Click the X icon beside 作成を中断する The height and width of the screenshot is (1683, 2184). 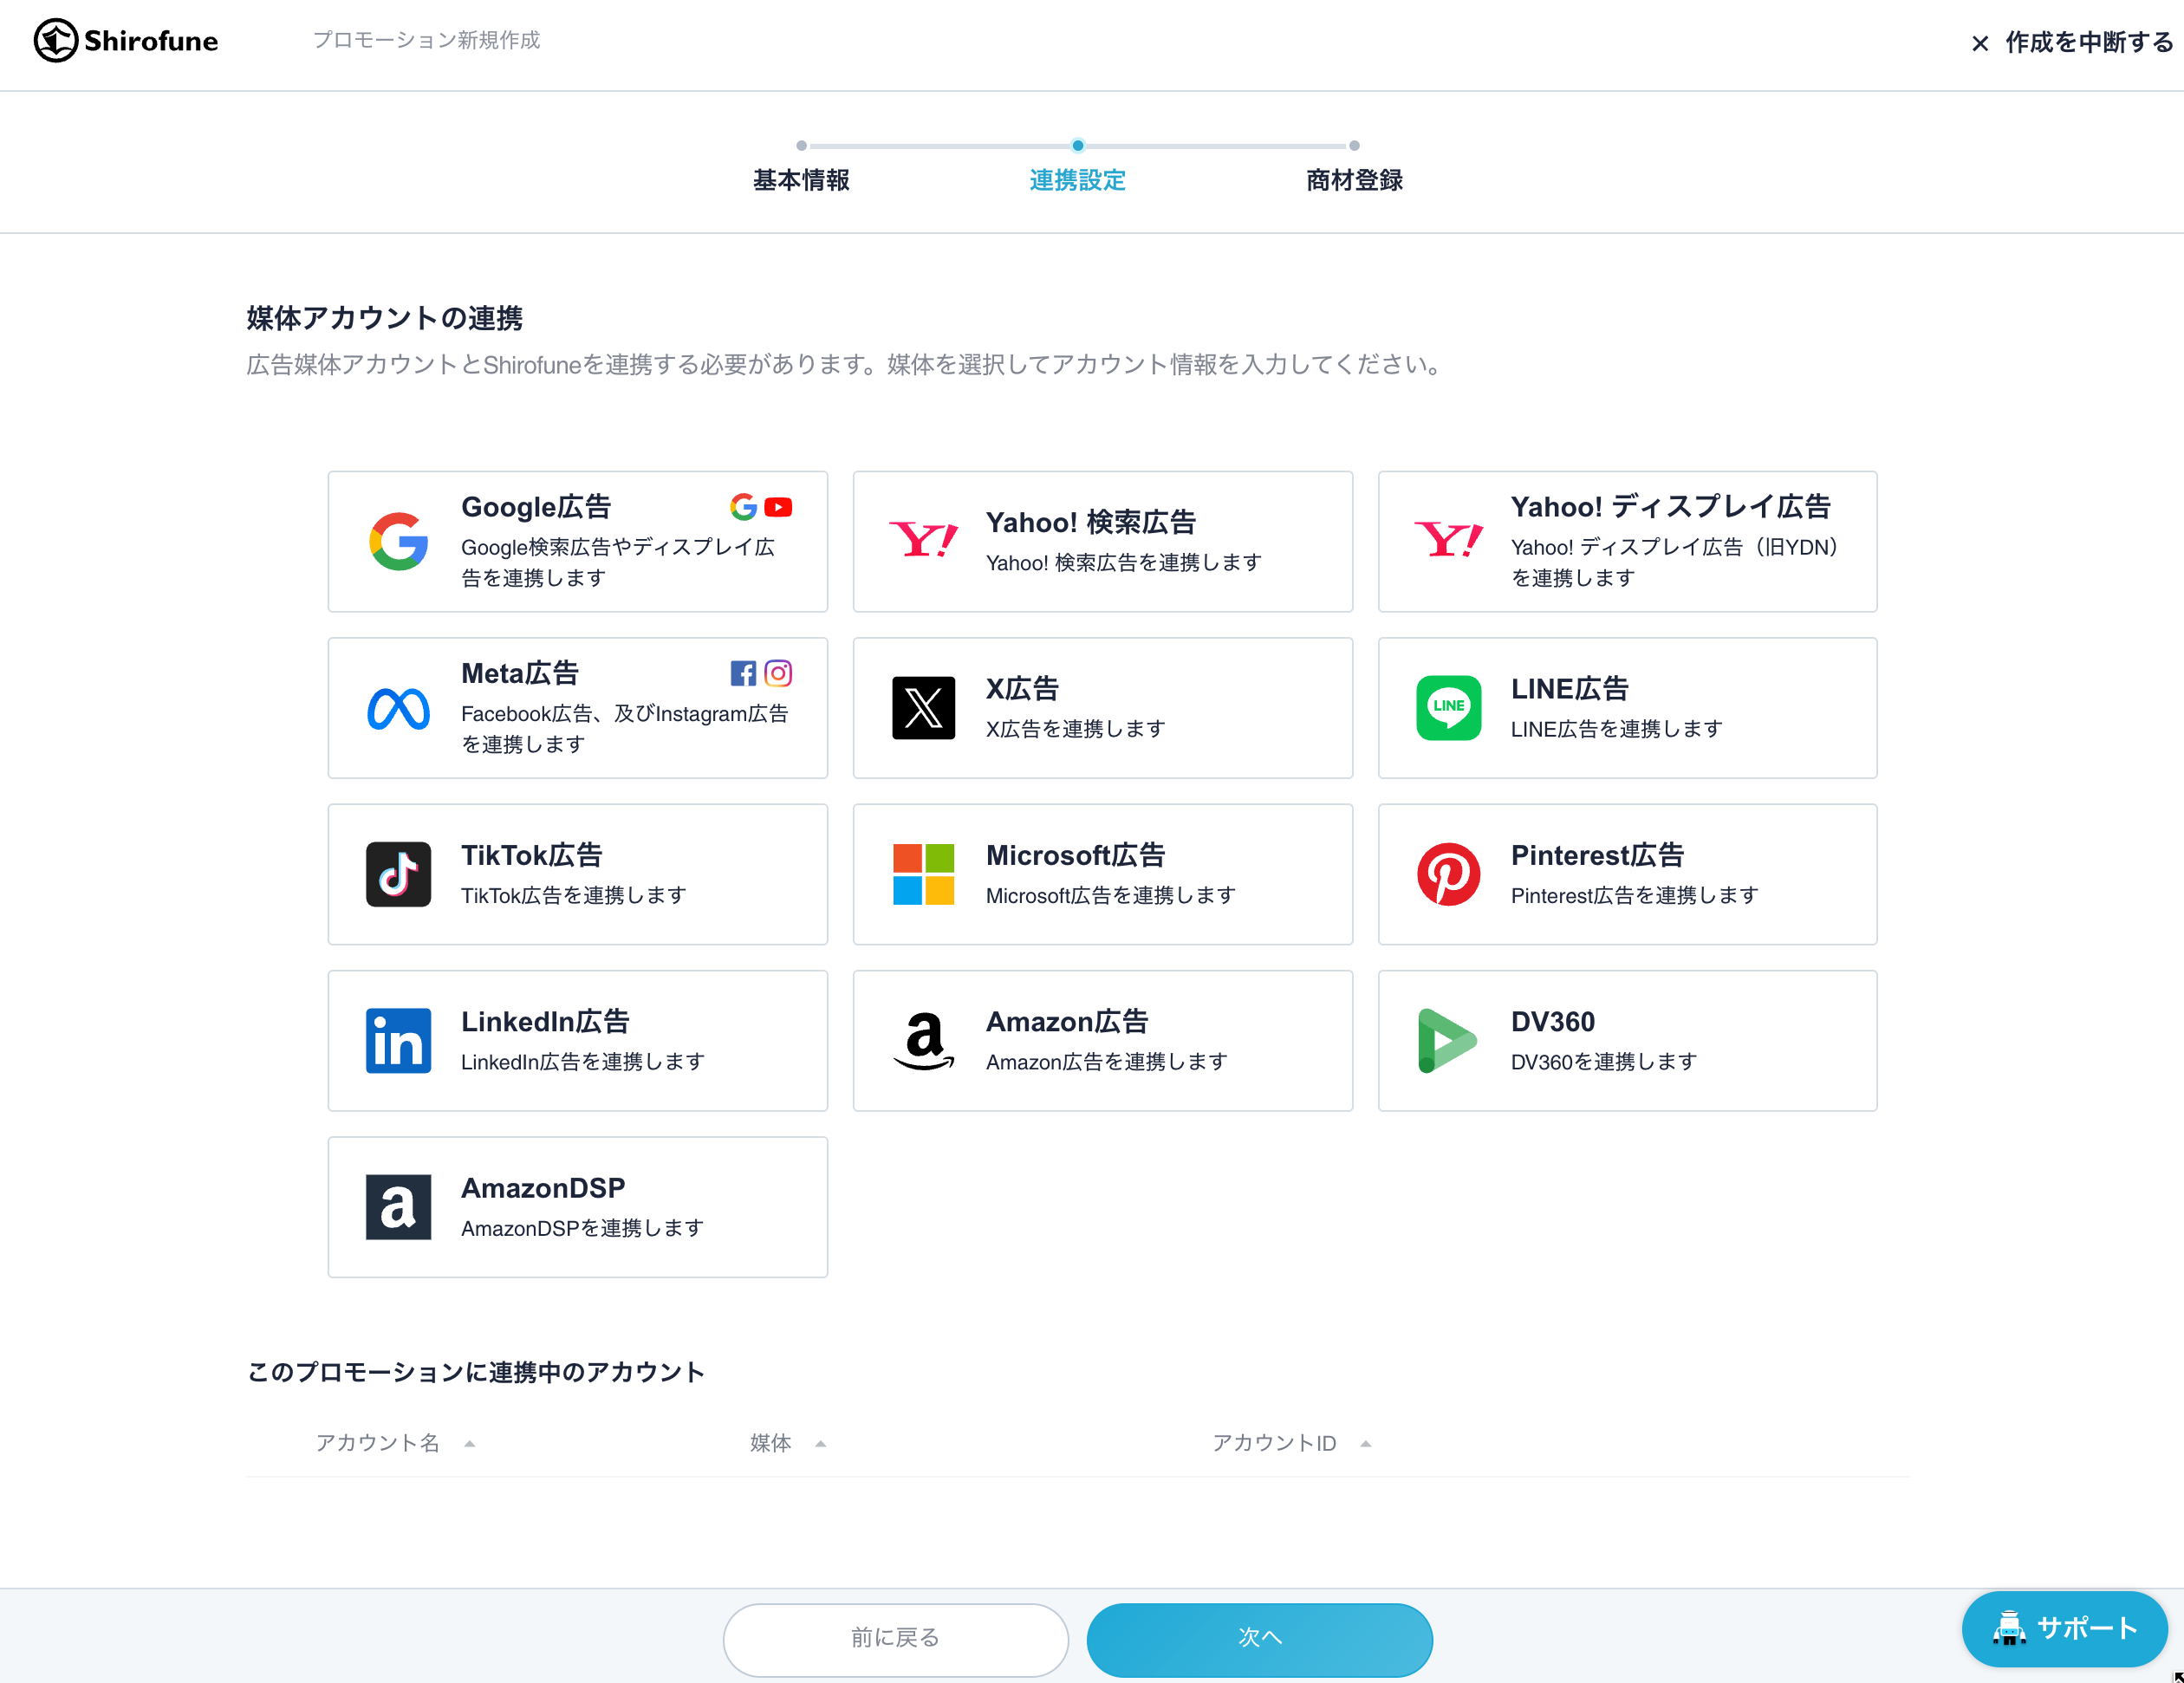coord(1979,44)
